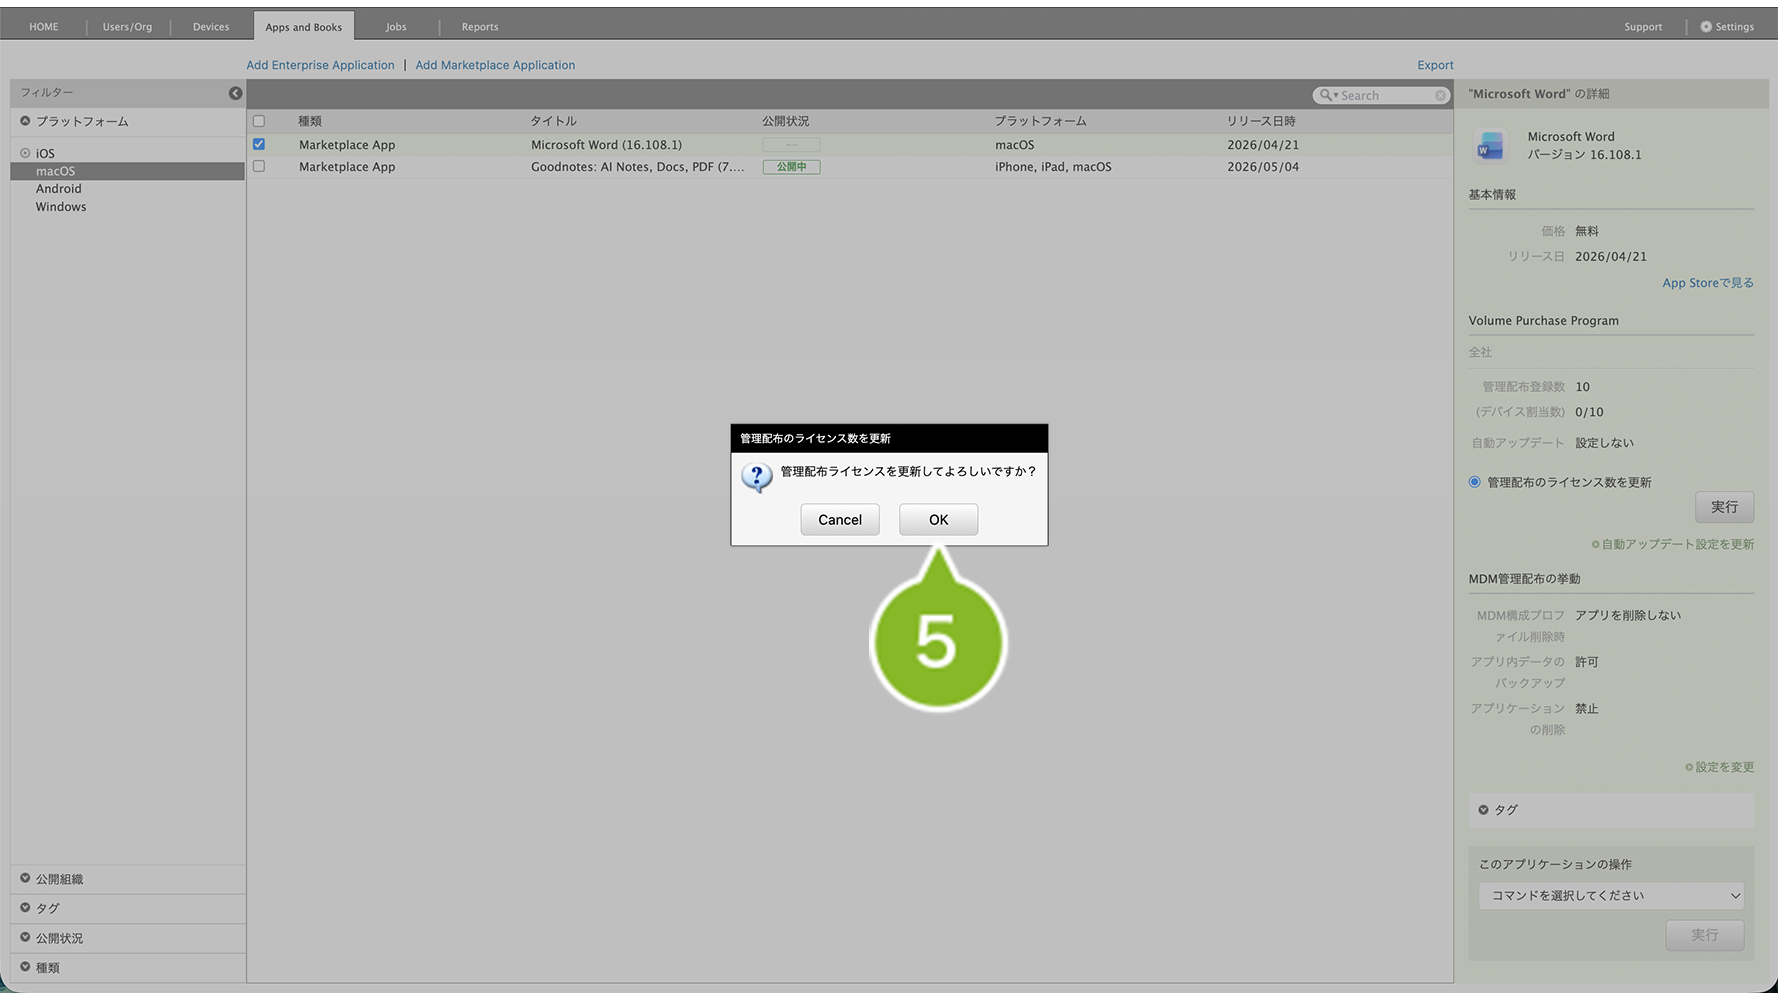The width and height of the screenshot is (1778, 1000).
Task: Select the Apps and Books tab
Action: (x=304, y=27)
